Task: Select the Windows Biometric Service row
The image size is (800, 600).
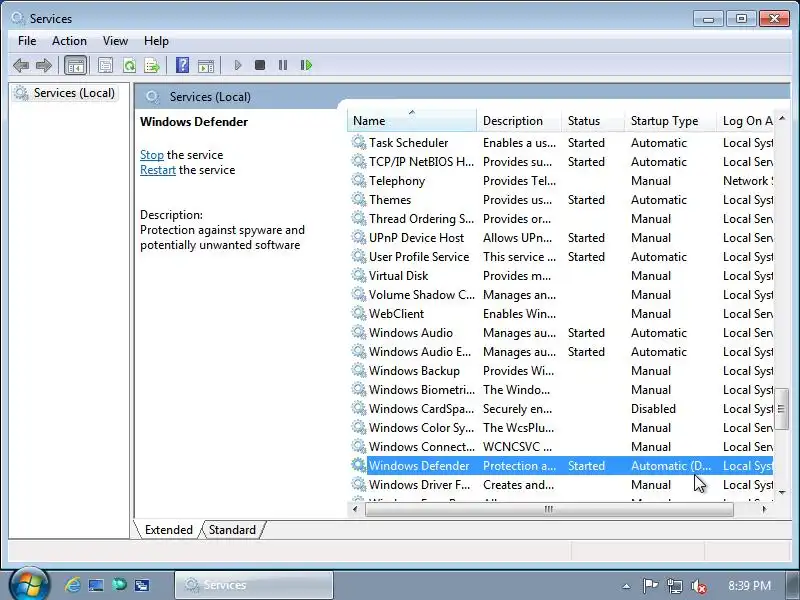Action: (x=561, y=389)
